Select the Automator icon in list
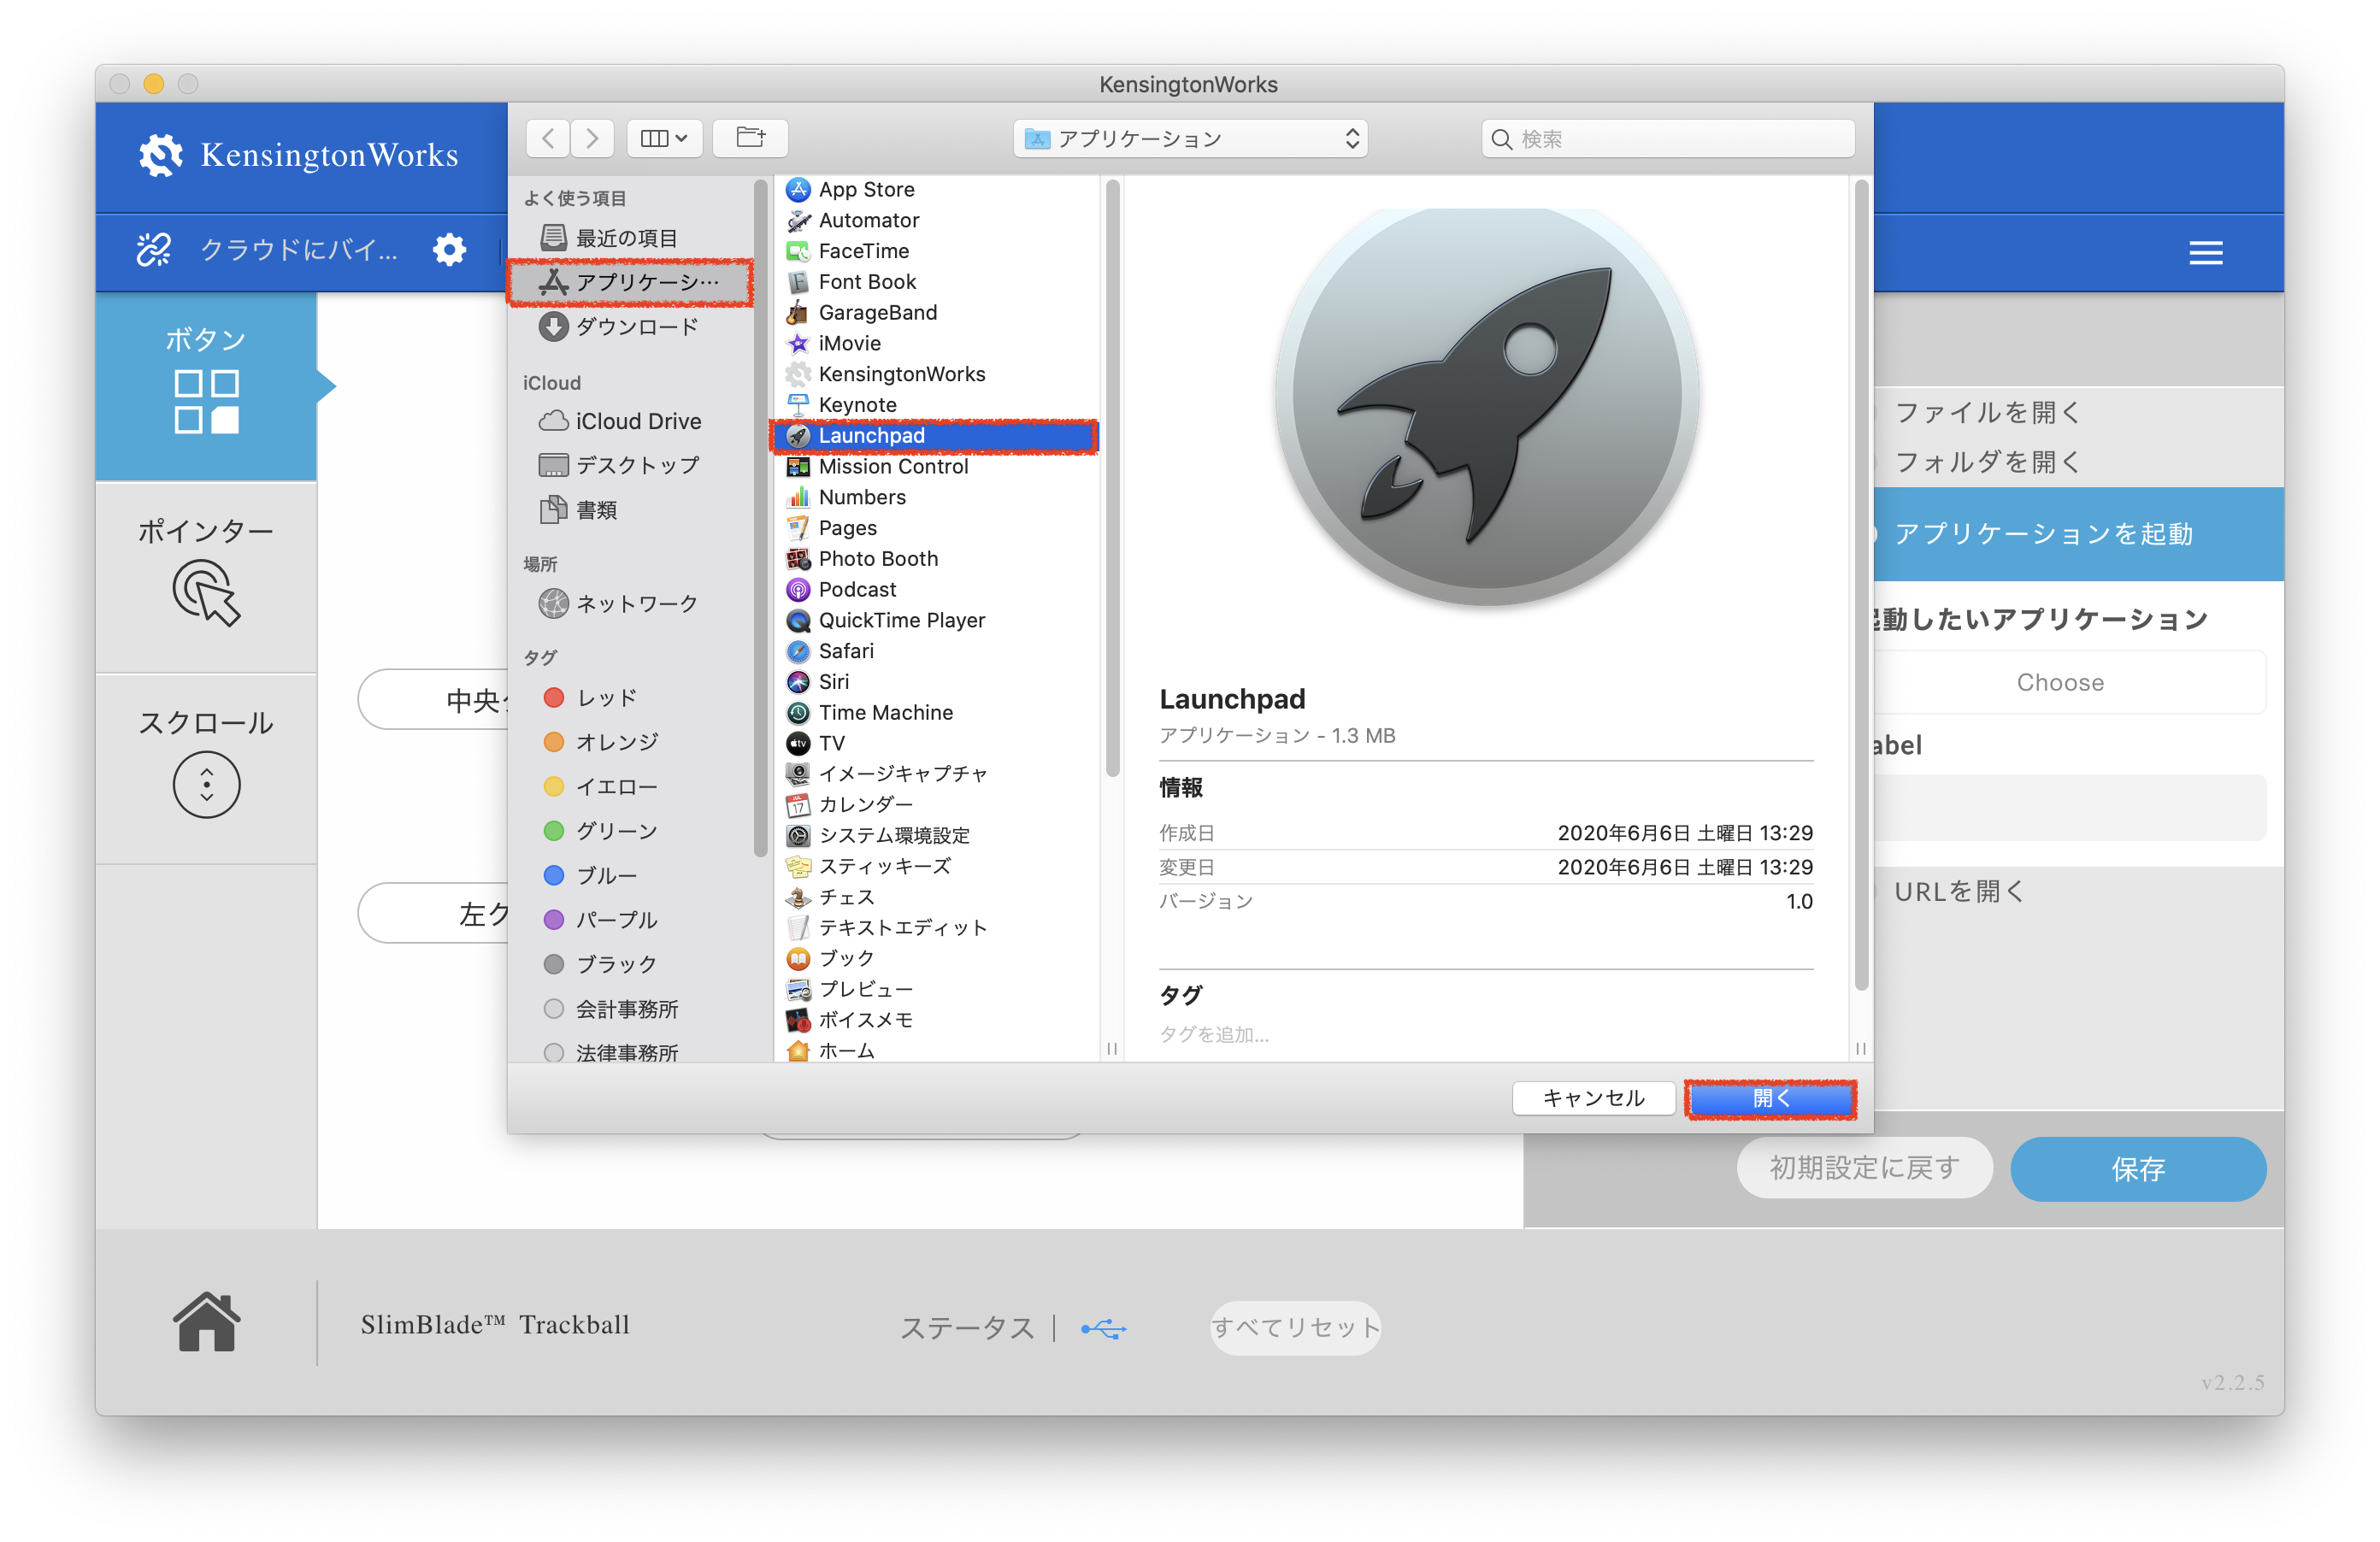This screenshot has height=1542, width=2380. click(x=797, y=221)
